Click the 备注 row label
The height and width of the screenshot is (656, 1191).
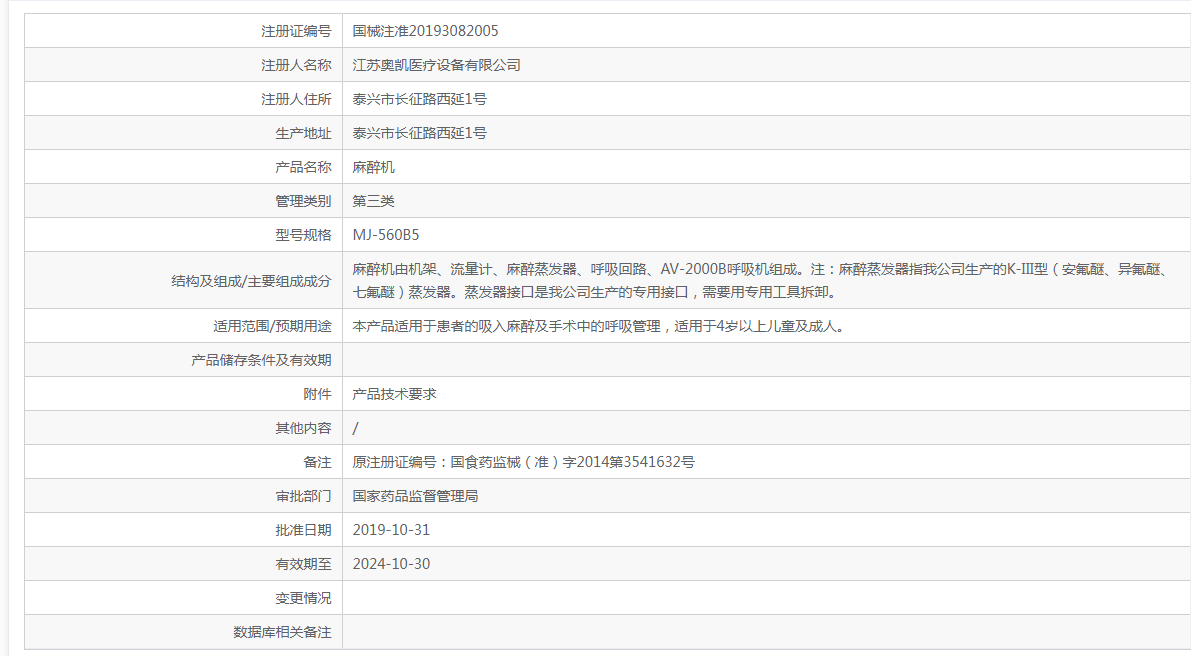click(x=317, y=462)
